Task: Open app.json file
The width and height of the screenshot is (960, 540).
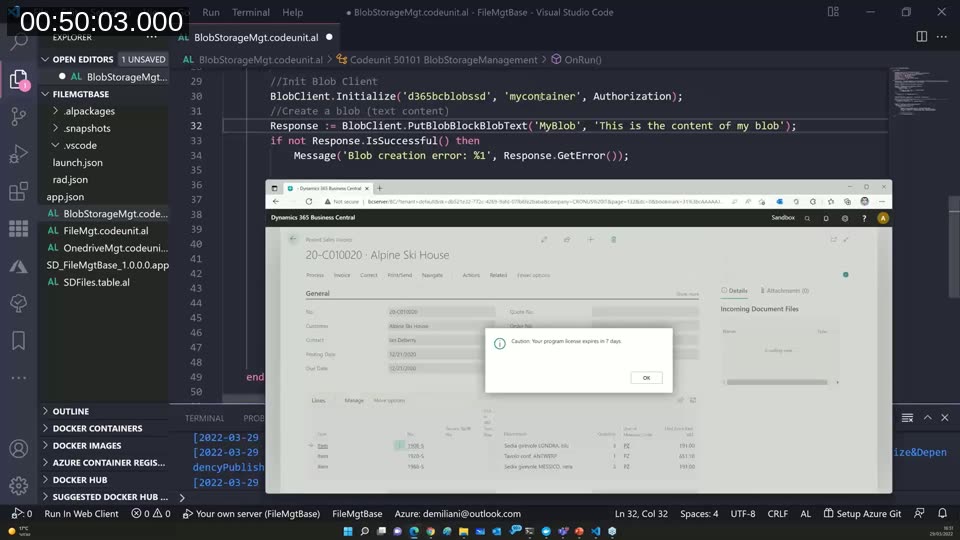Action: coord(65,197)
